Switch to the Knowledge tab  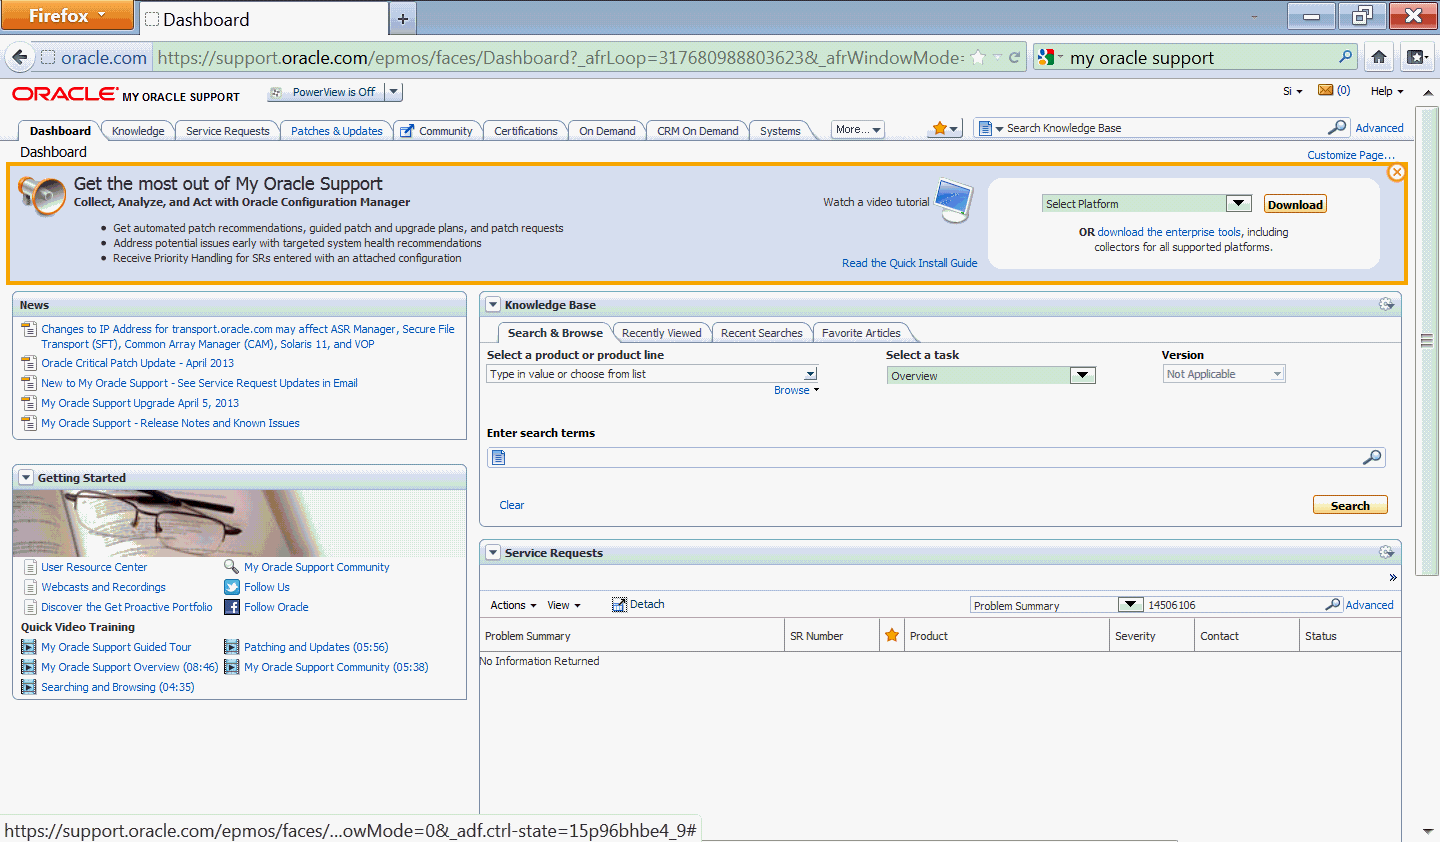(138, 131)
